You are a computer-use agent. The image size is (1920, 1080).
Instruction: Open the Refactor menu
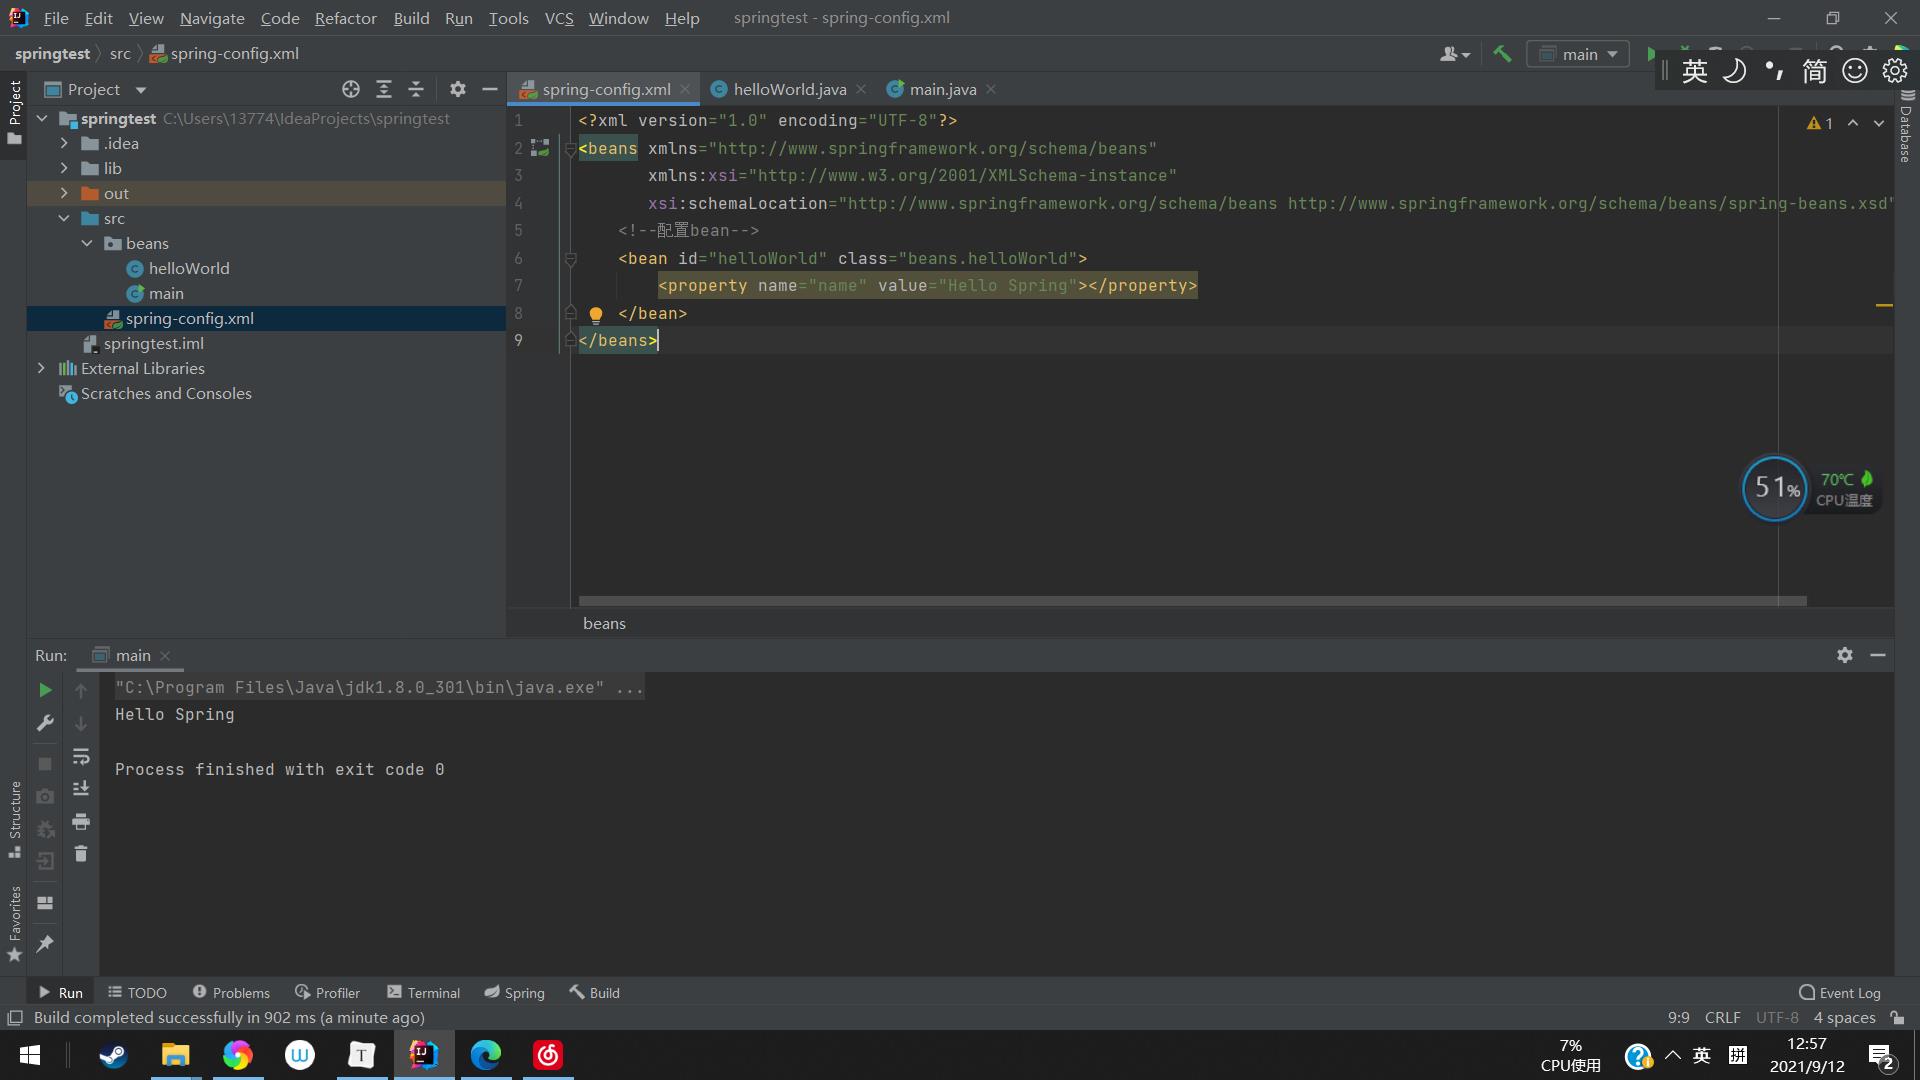tap(345, 18)
